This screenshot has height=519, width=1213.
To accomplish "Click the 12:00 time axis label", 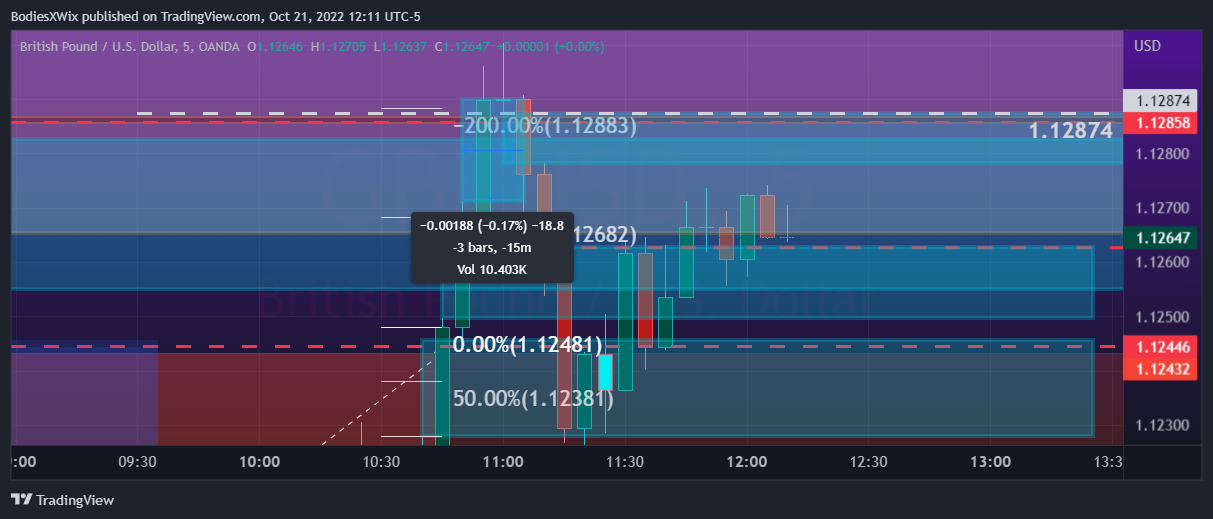I will 747,462.
